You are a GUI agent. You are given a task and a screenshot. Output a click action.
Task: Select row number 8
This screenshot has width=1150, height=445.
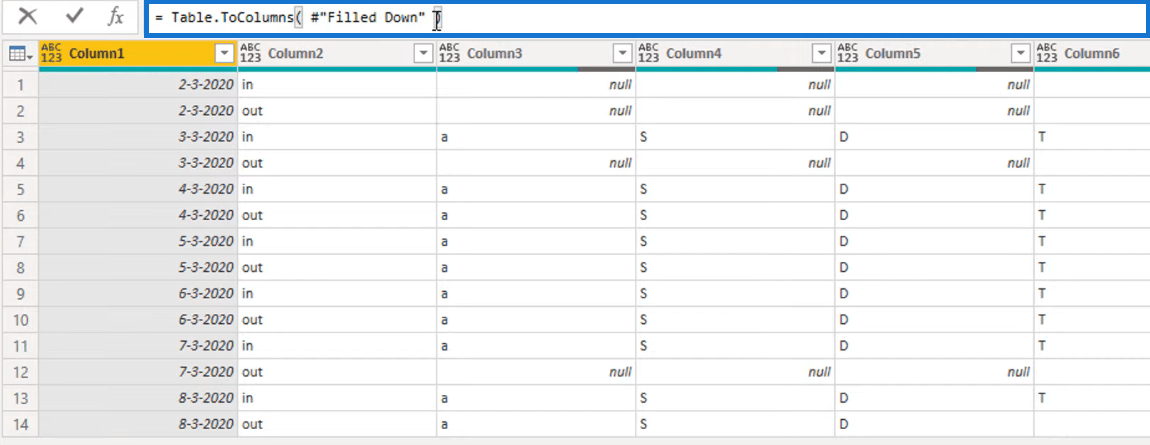click(x=20, y=268)
